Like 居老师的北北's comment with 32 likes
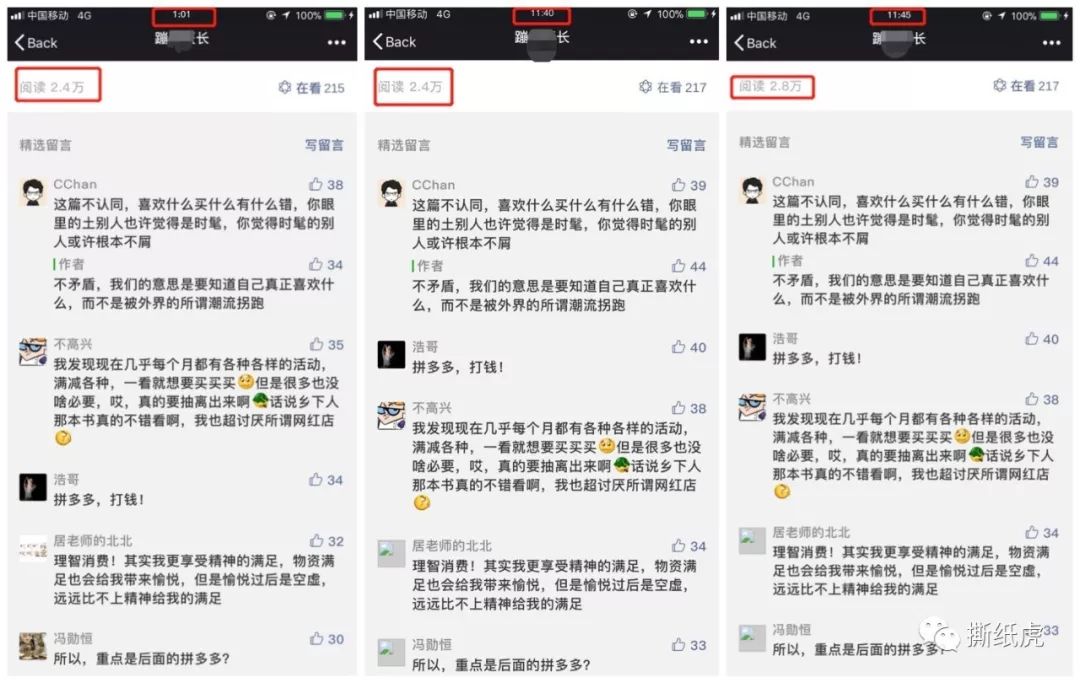Image resolution: width=1080 pixels, height=683 pixels. click(x=316, y=541)
